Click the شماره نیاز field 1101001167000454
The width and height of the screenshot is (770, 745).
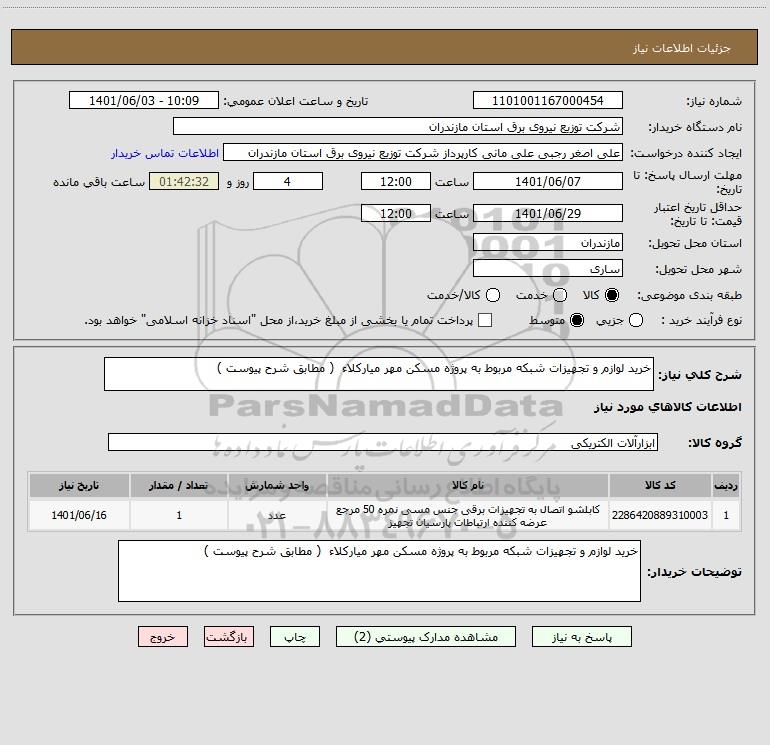pos(548,101)
